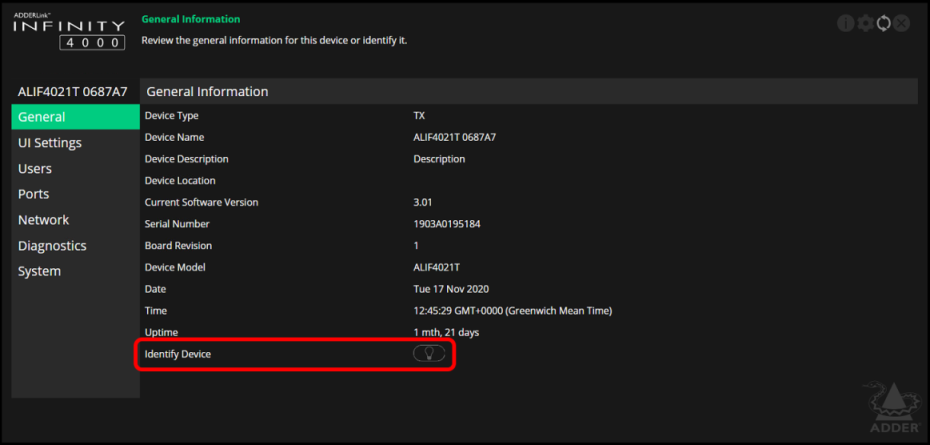Click the ADDERLink Infinity 4000 logo
This screenshot has width=930, height=445.
point(69,31)
